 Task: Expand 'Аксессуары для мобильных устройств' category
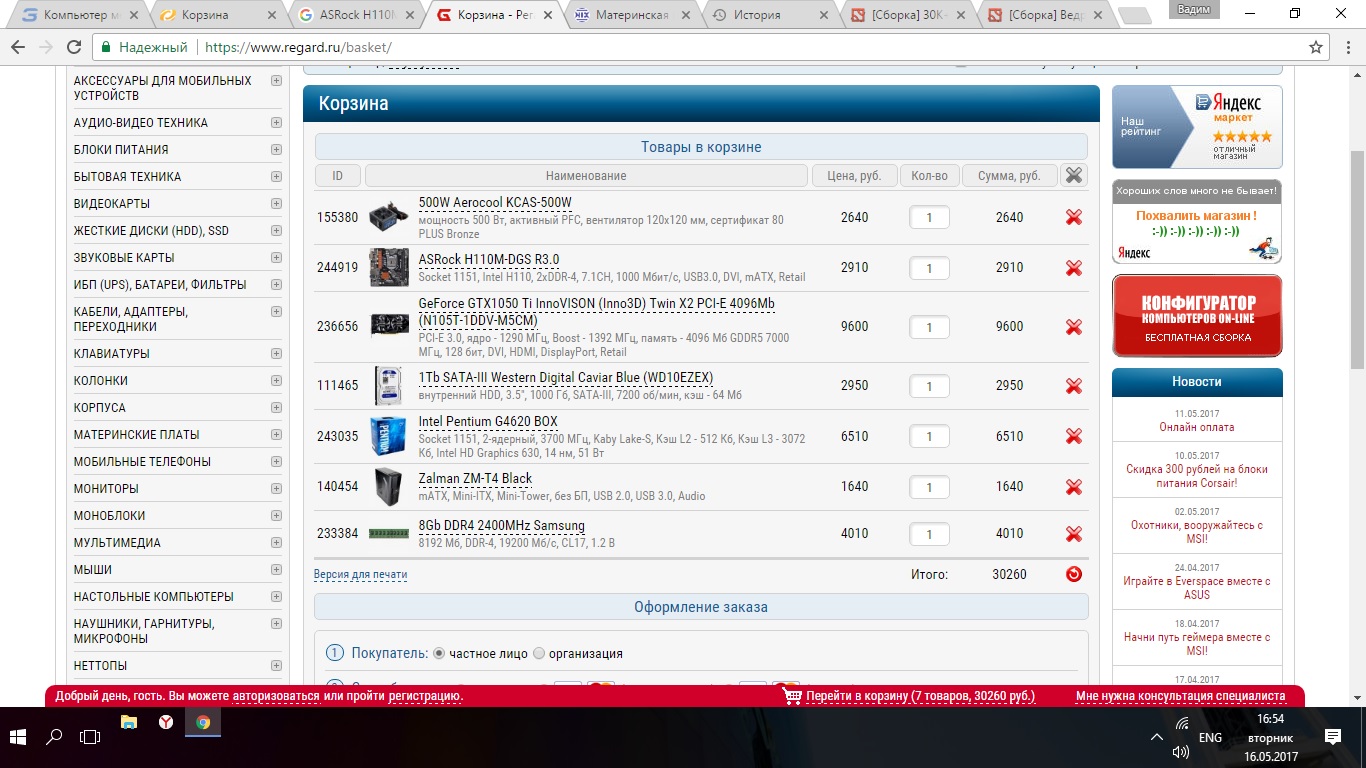click(x=276, y=81)
